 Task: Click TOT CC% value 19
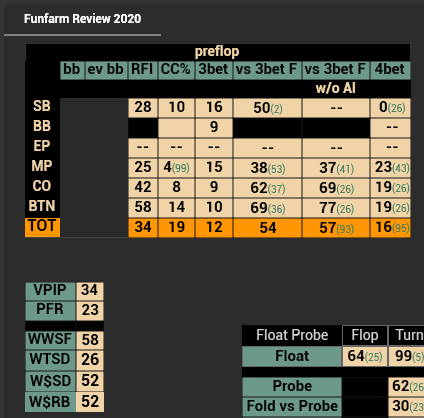(x=176, y=228)
